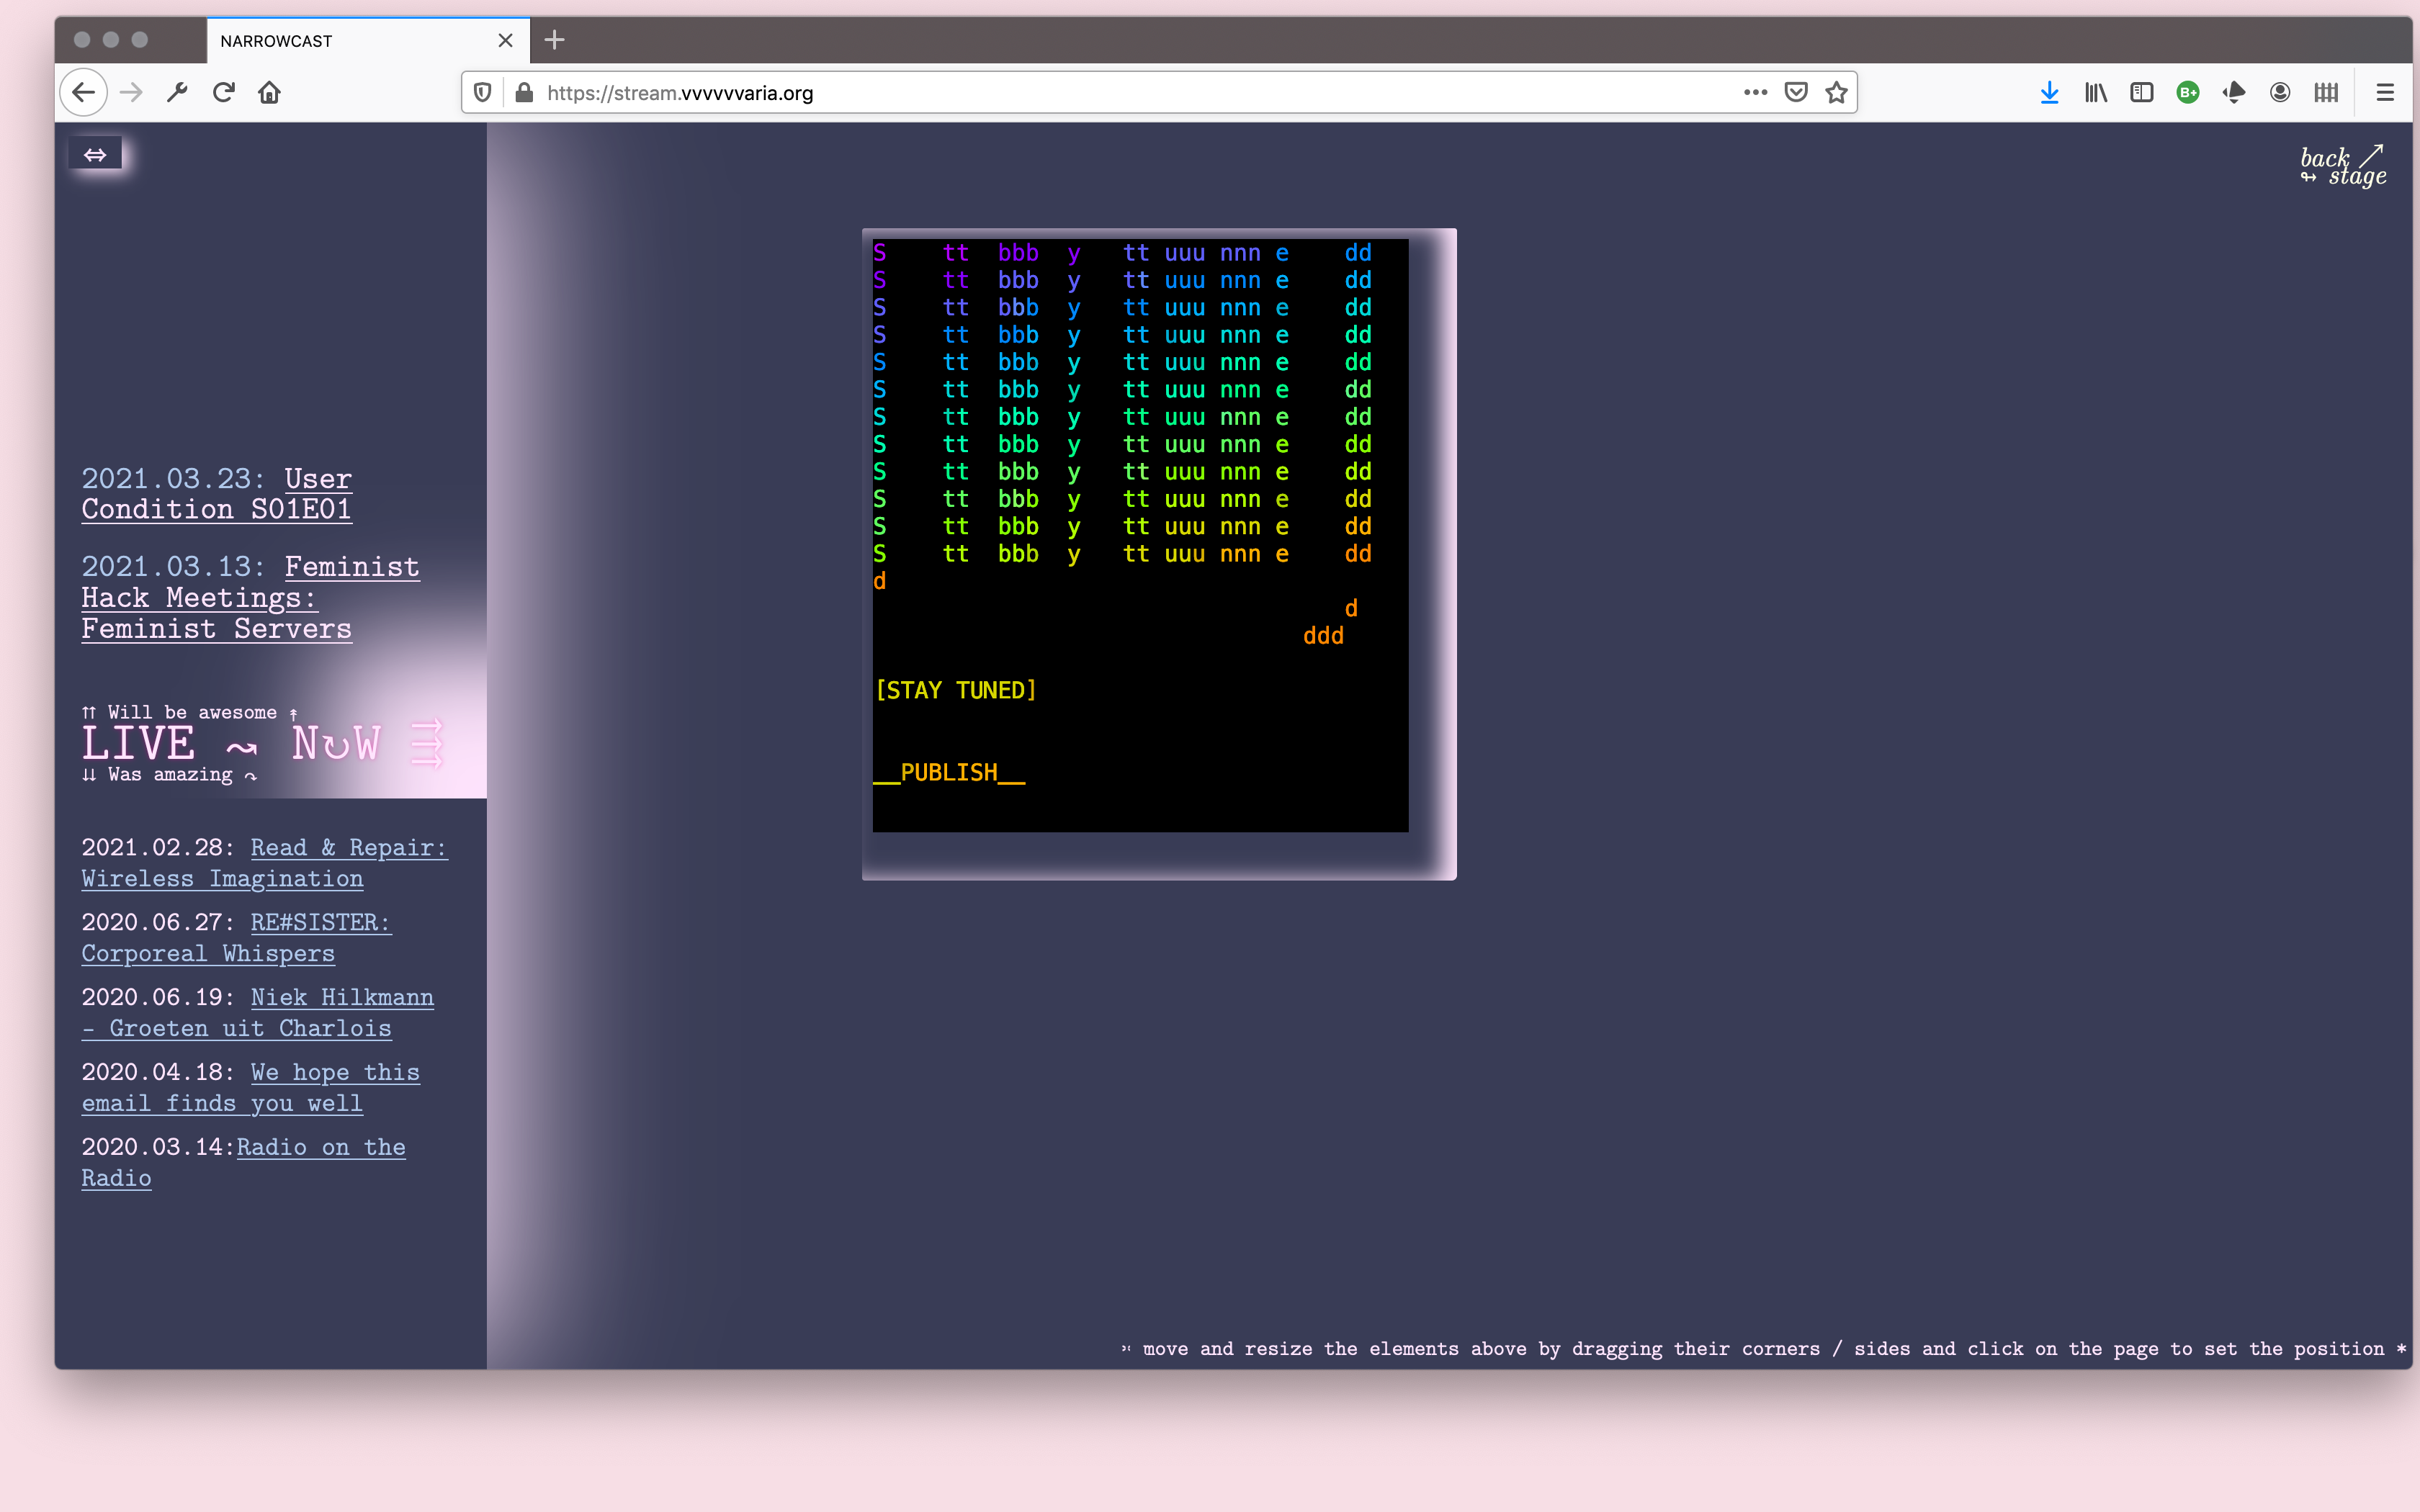
Task: Open the back stage link
Action: coord(2343,166)
